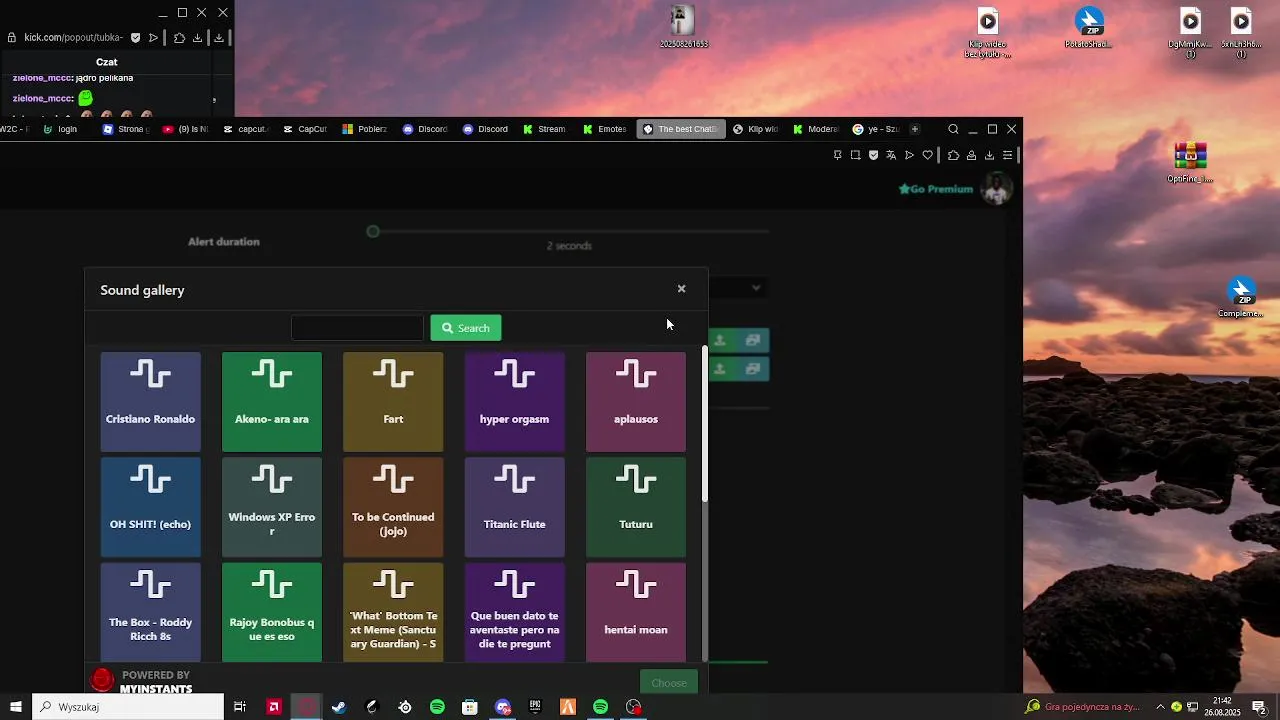Choose the To be Continued (jojo) sound
The height and width of the screenshot is (720, 1280).
click(x=393, y=507)
